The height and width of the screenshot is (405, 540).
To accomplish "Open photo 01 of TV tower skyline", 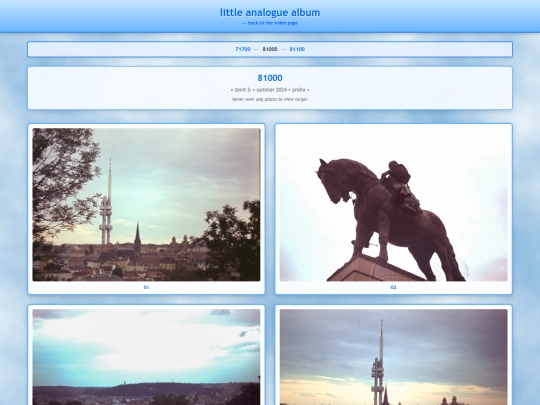I will coord(146,205).
